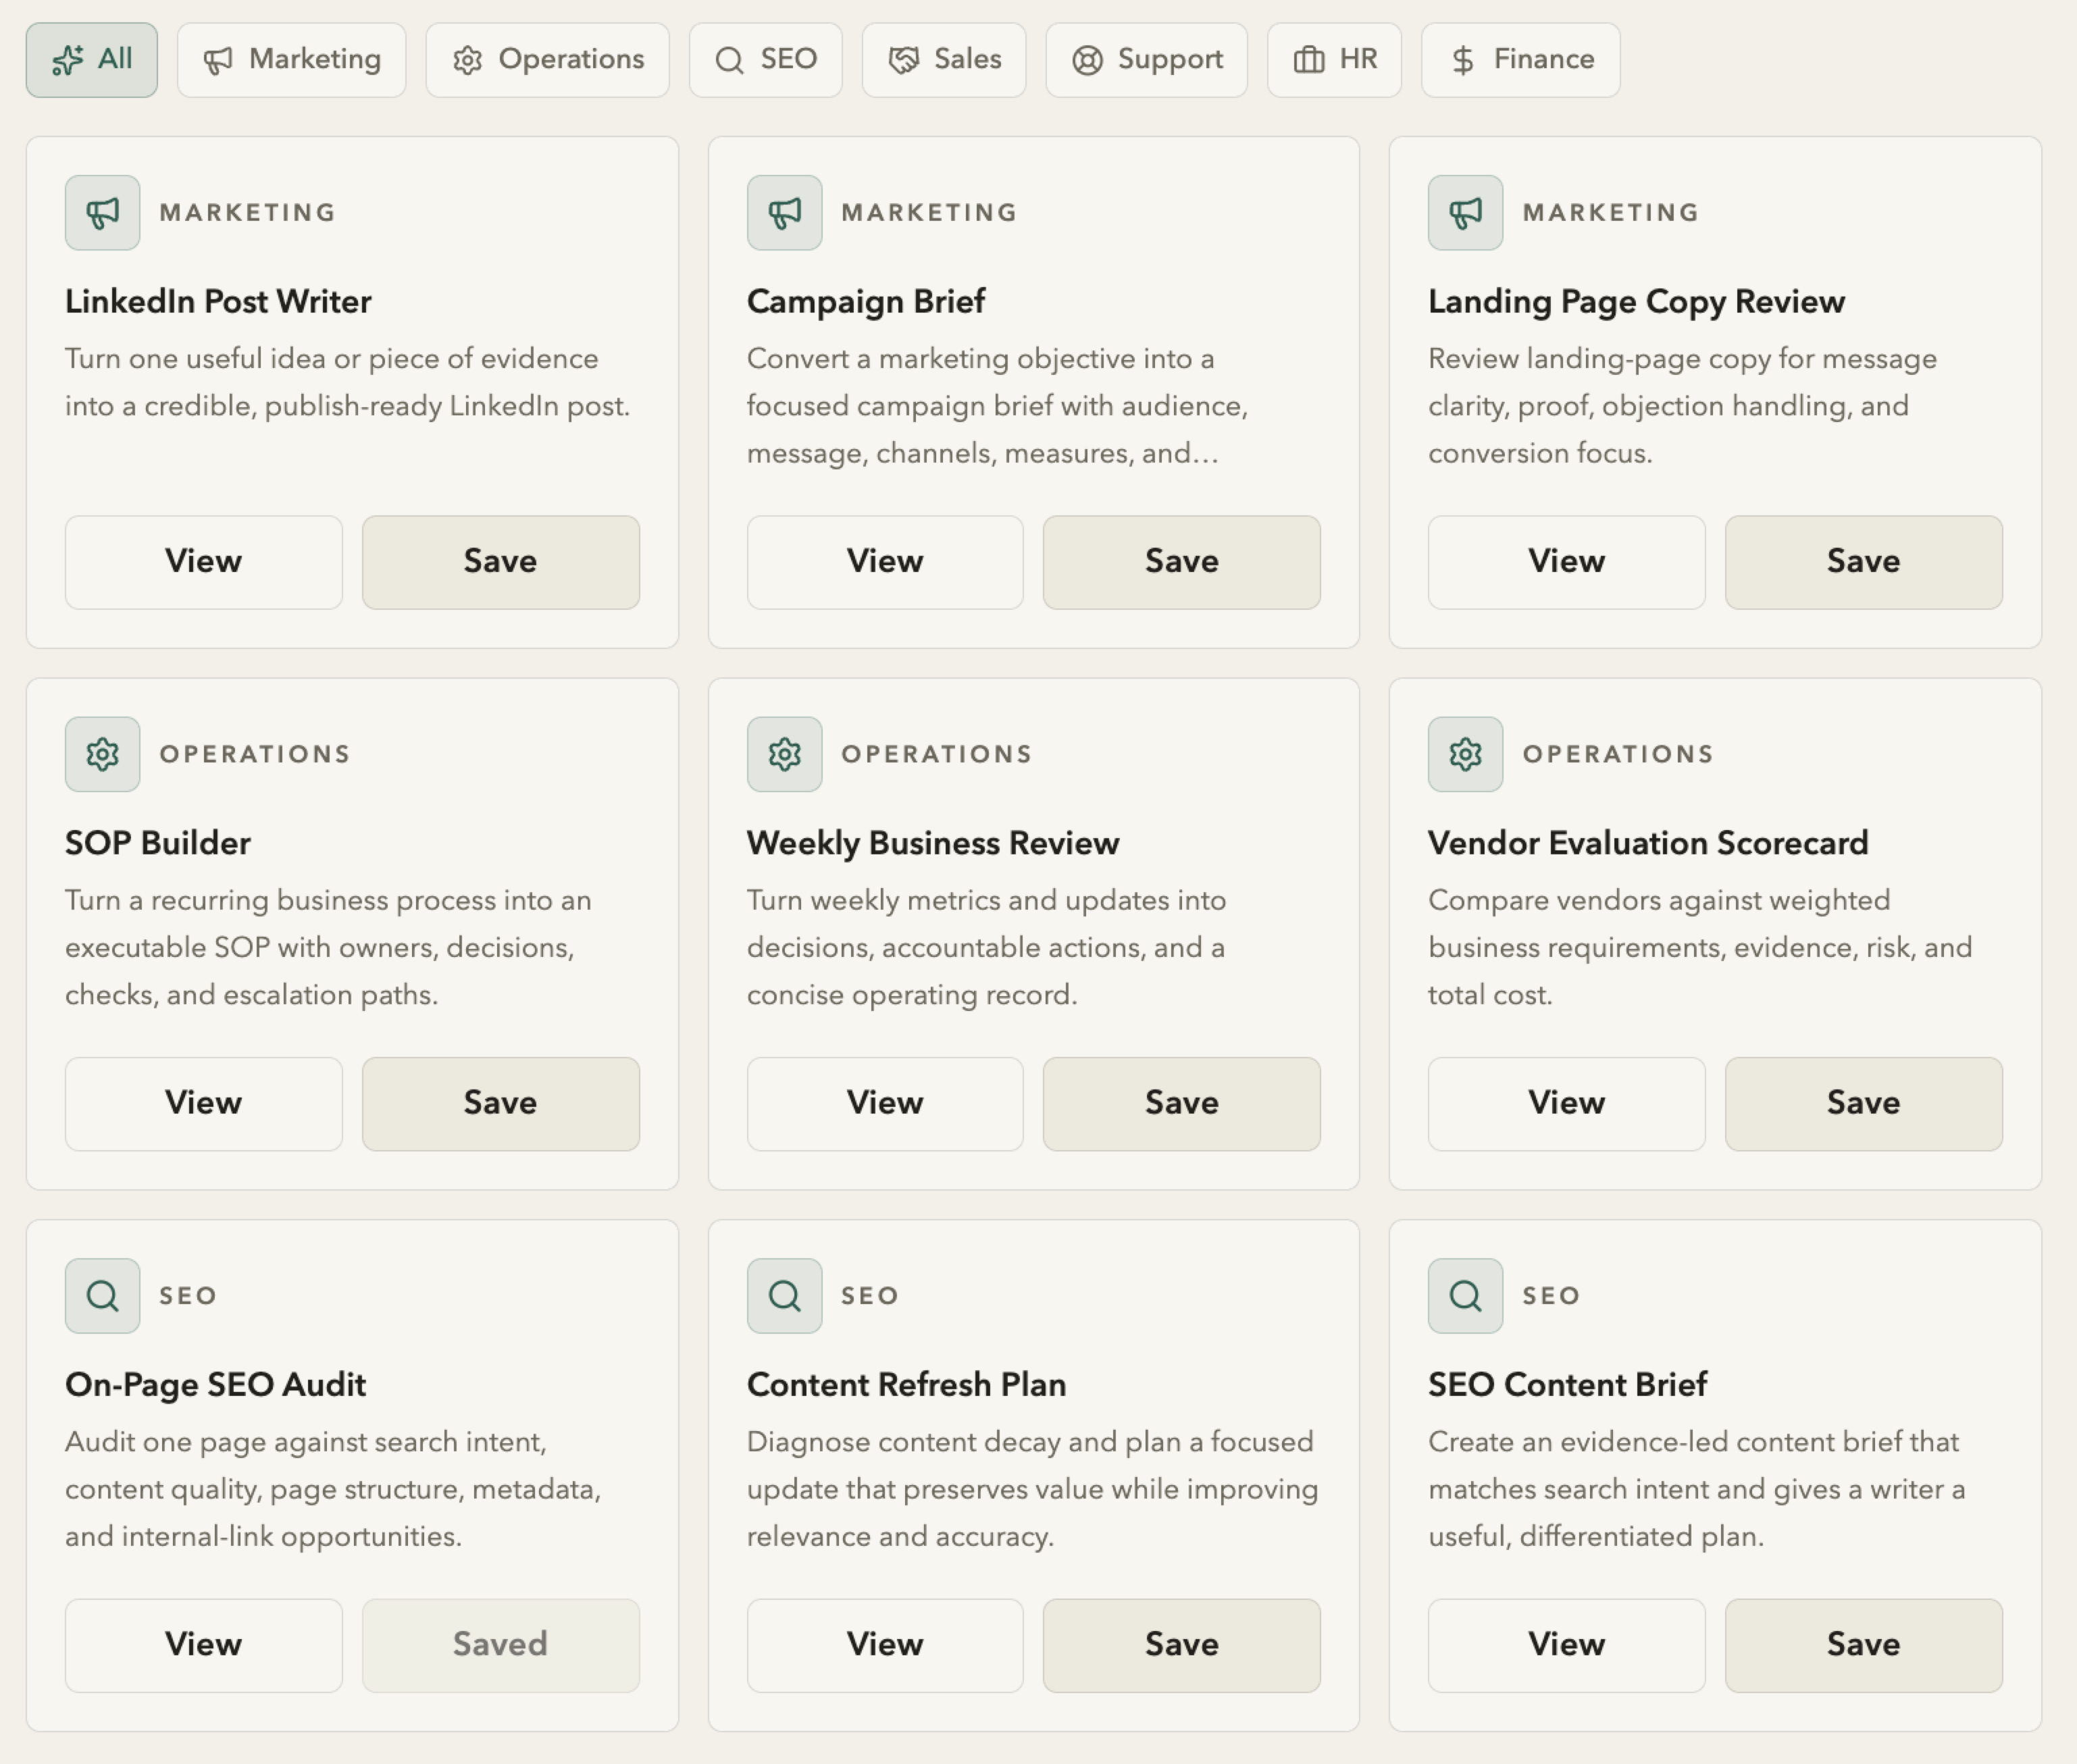Save the Landing Page Copy Review template
The width and height of the screenshot is (2077, 1764).
point(1863,562)
